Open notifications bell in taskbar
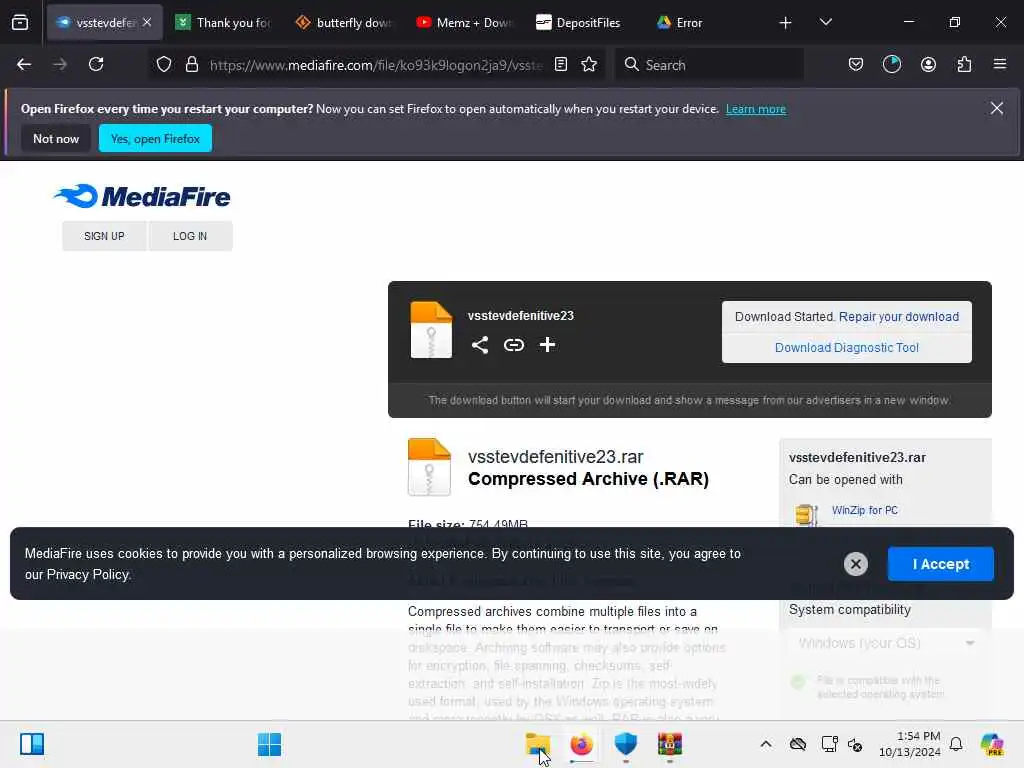Viewport: 1024px width, 768px height. point(955,744)
